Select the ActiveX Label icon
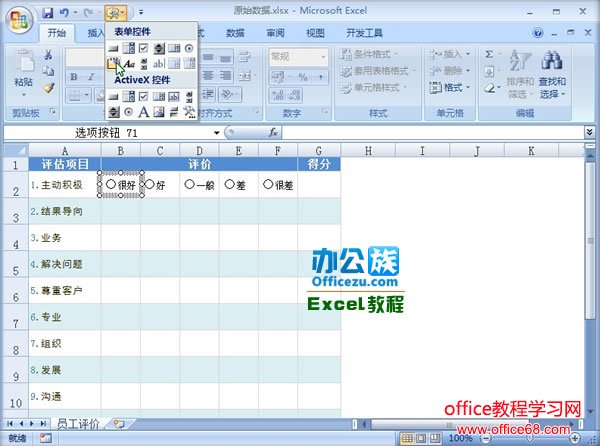 [x=143, y=112]
